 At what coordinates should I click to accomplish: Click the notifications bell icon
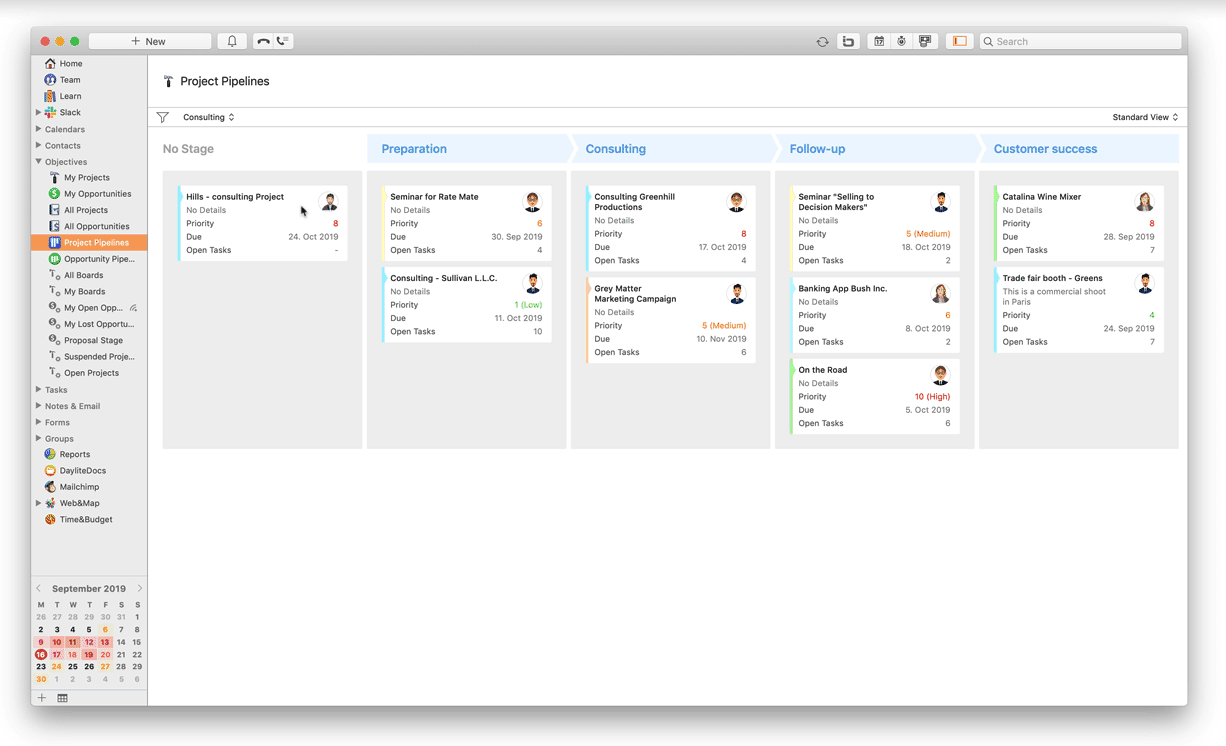[x=232, y=41]
